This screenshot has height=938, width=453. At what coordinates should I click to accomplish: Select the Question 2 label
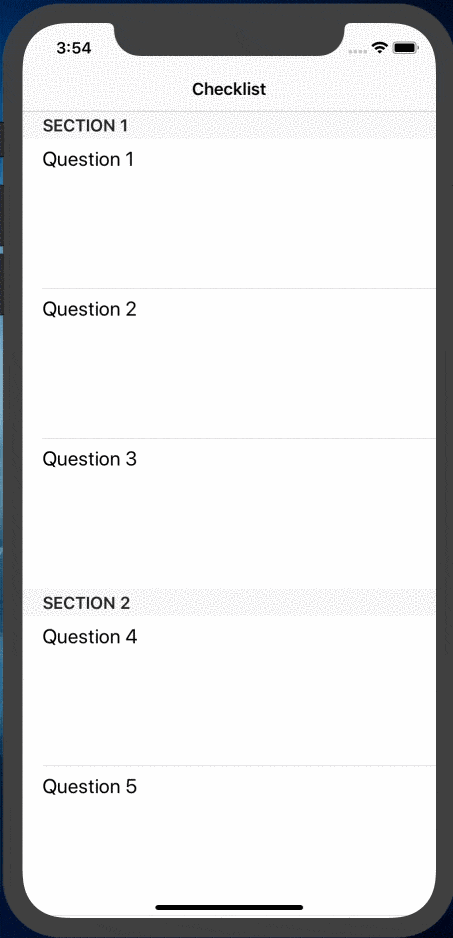pos(89,309)
